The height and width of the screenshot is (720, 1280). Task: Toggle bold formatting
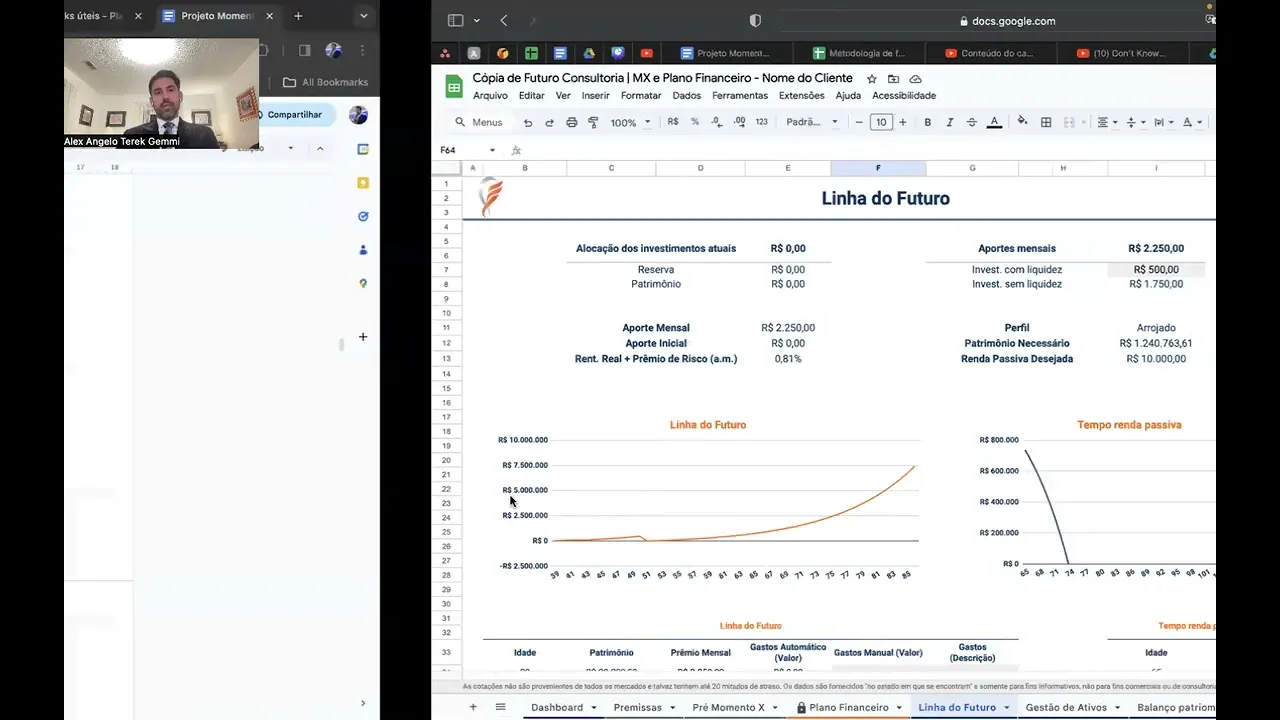coord(928,122)
